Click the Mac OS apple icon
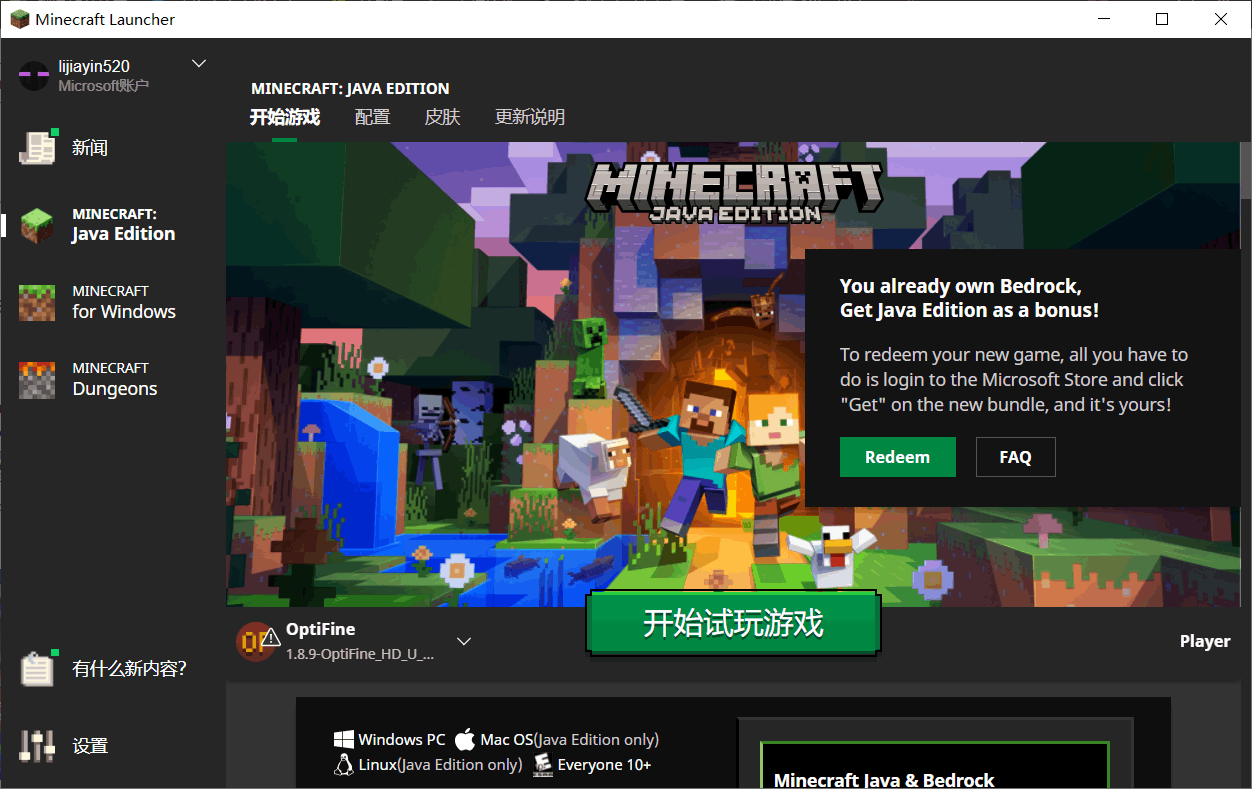Screen dimensions: 1252x789 [x=465, y=740]
